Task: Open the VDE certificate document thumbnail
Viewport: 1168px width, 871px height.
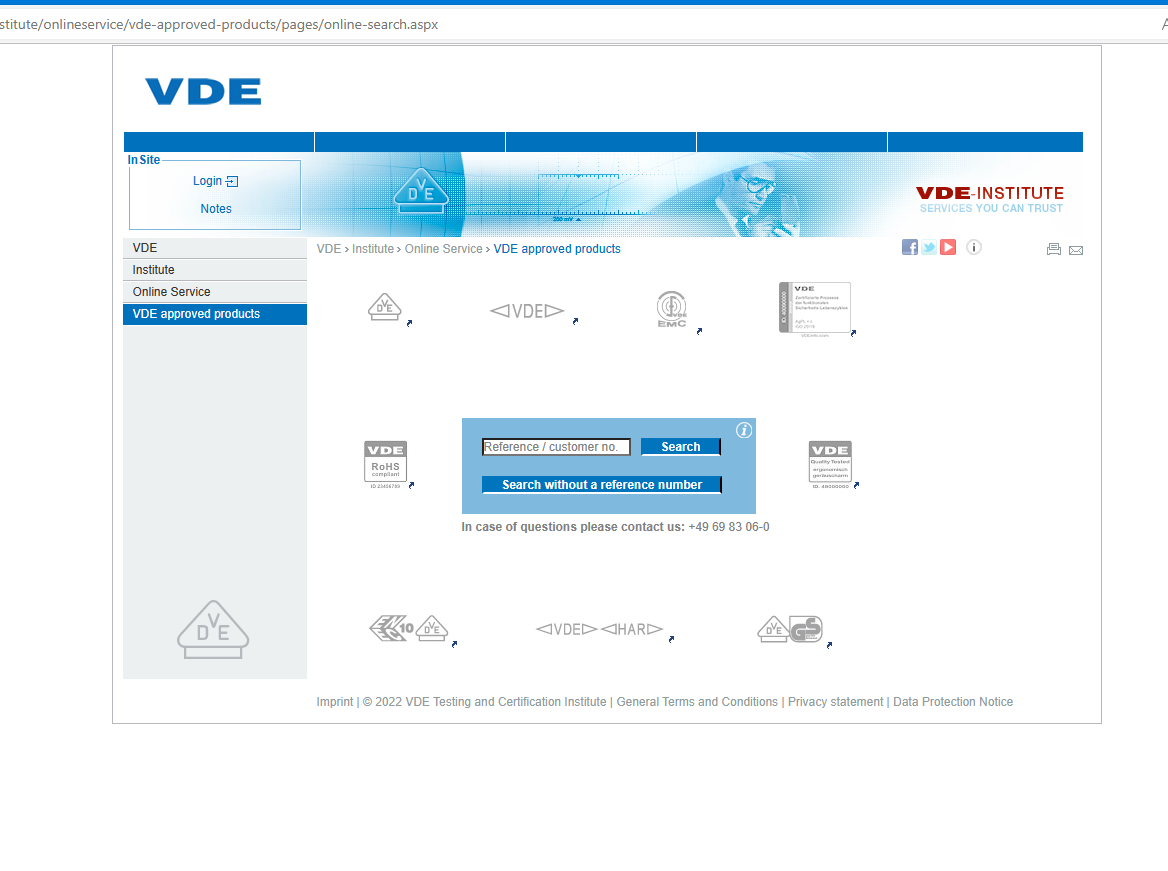Action: (815, 309)
